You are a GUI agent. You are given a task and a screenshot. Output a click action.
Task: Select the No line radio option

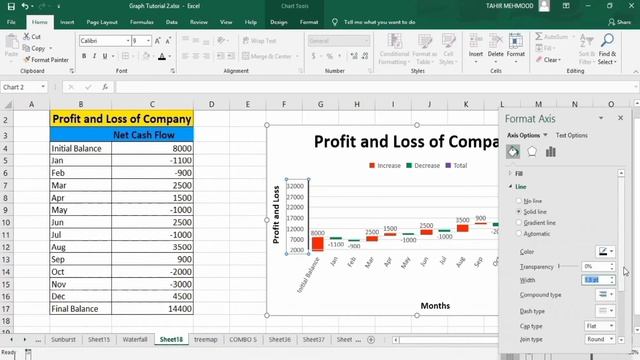point(519,201)
